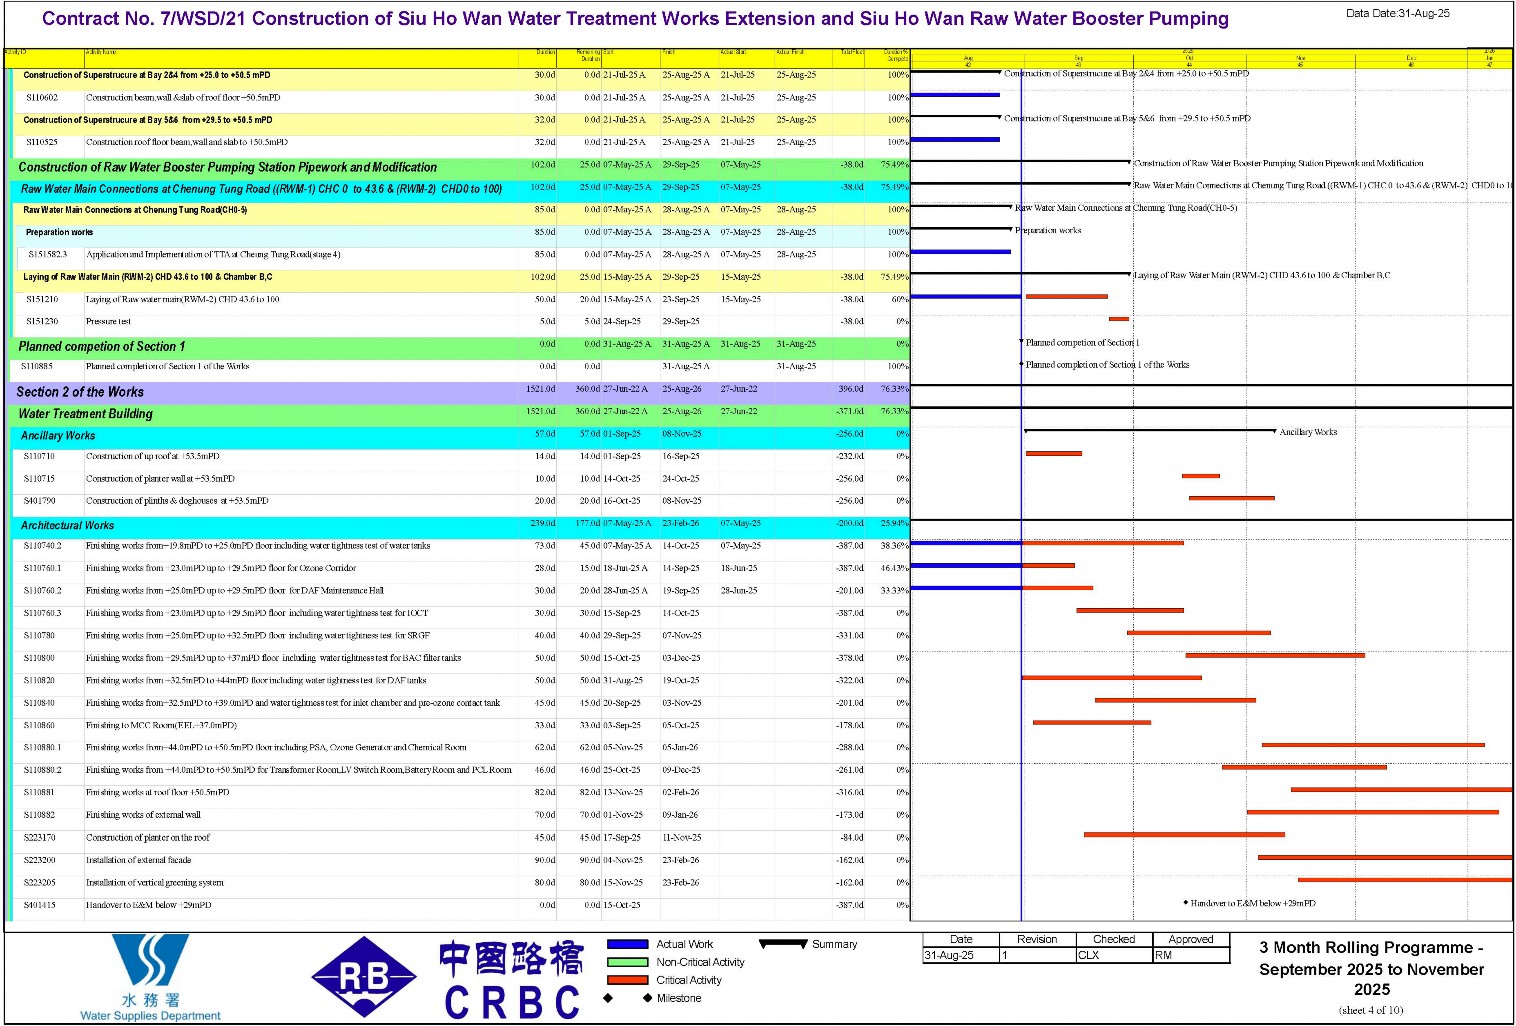
Task: Click the blue actual bar in S110602 row
Action: pyautogui.click(x=955, y=95)
